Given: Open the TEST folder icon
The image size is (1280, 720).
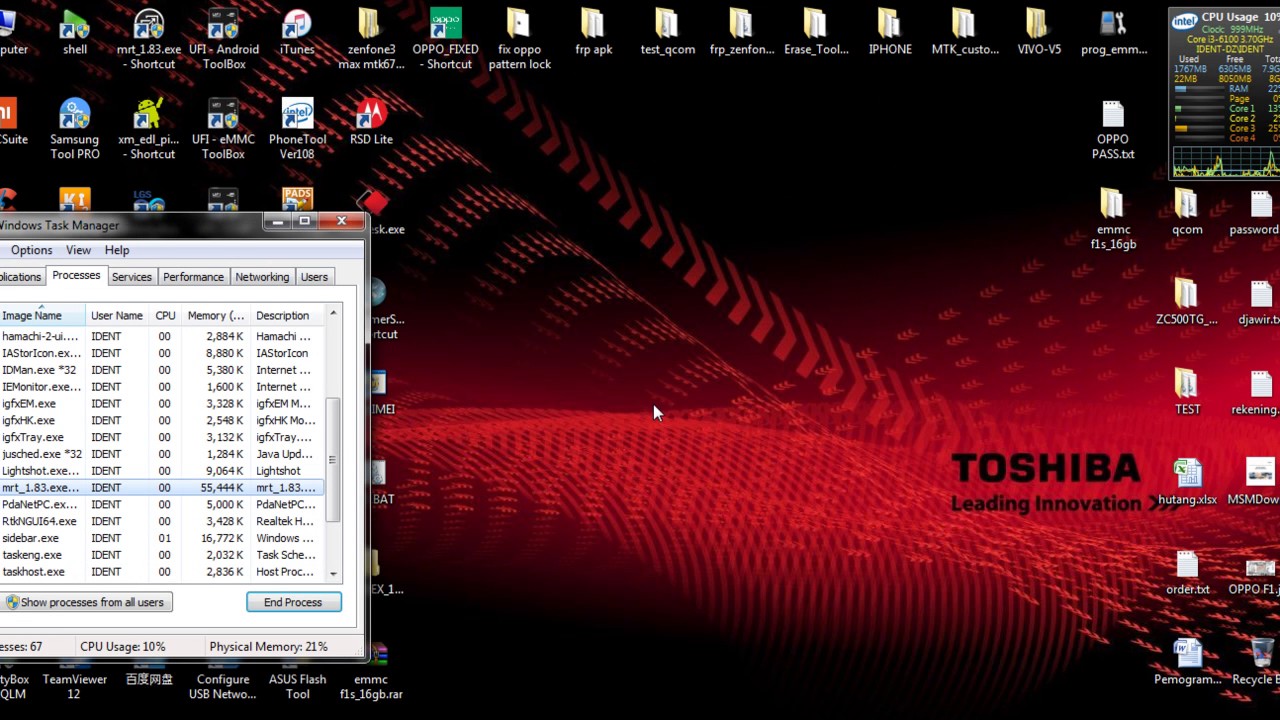Looking at the screenshot, I should coord(1187,392).
